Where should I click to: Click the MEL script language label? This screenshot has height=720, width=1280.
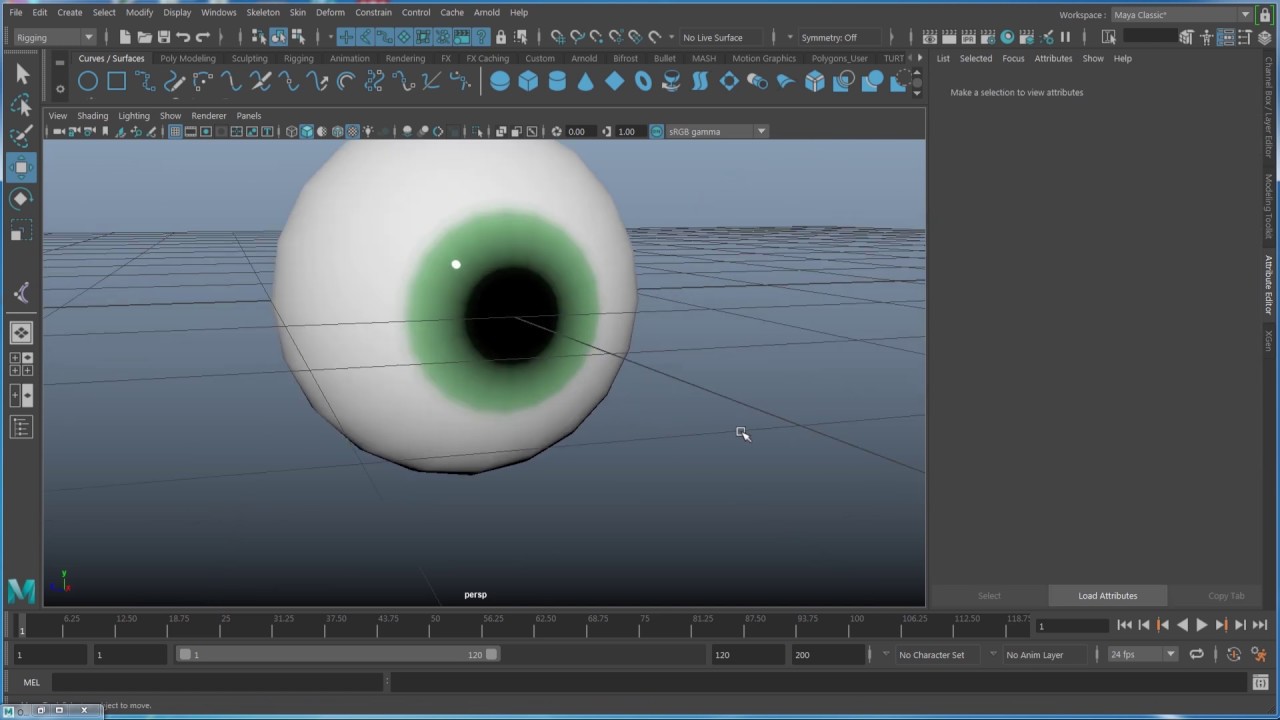pos(32,682)
